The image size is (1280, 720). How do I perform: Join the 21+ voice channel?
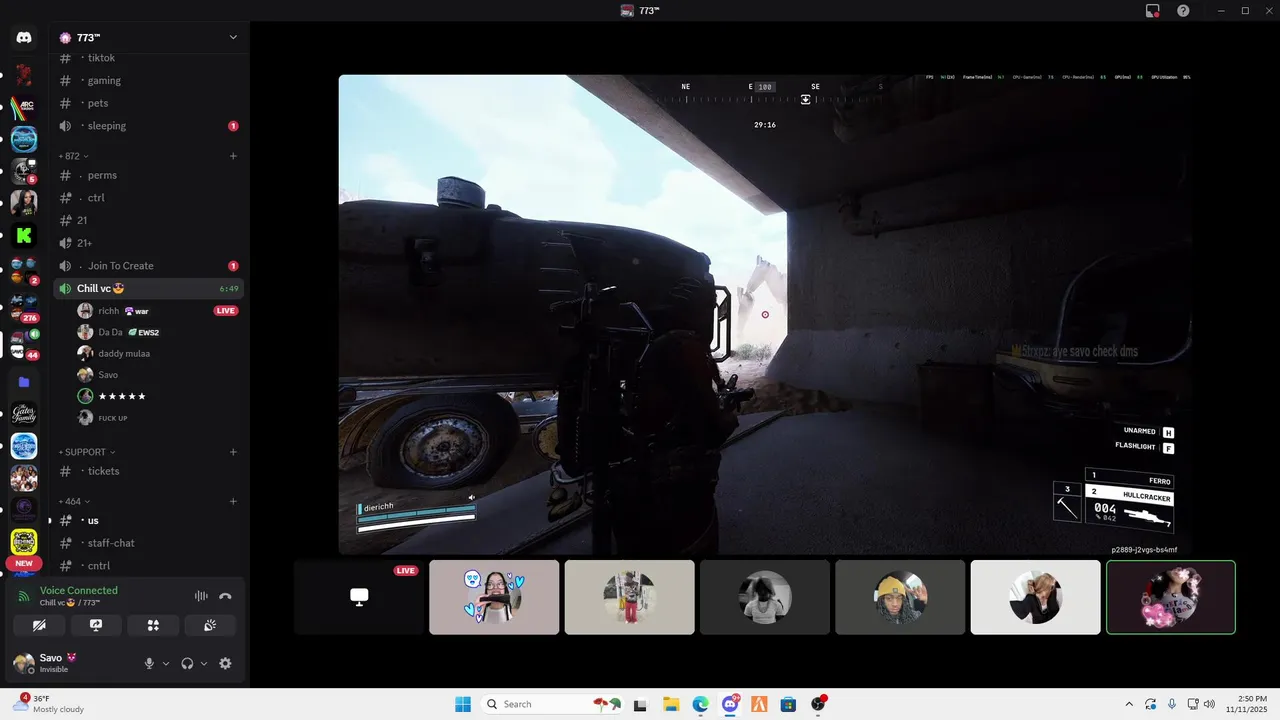click(148, 243)
